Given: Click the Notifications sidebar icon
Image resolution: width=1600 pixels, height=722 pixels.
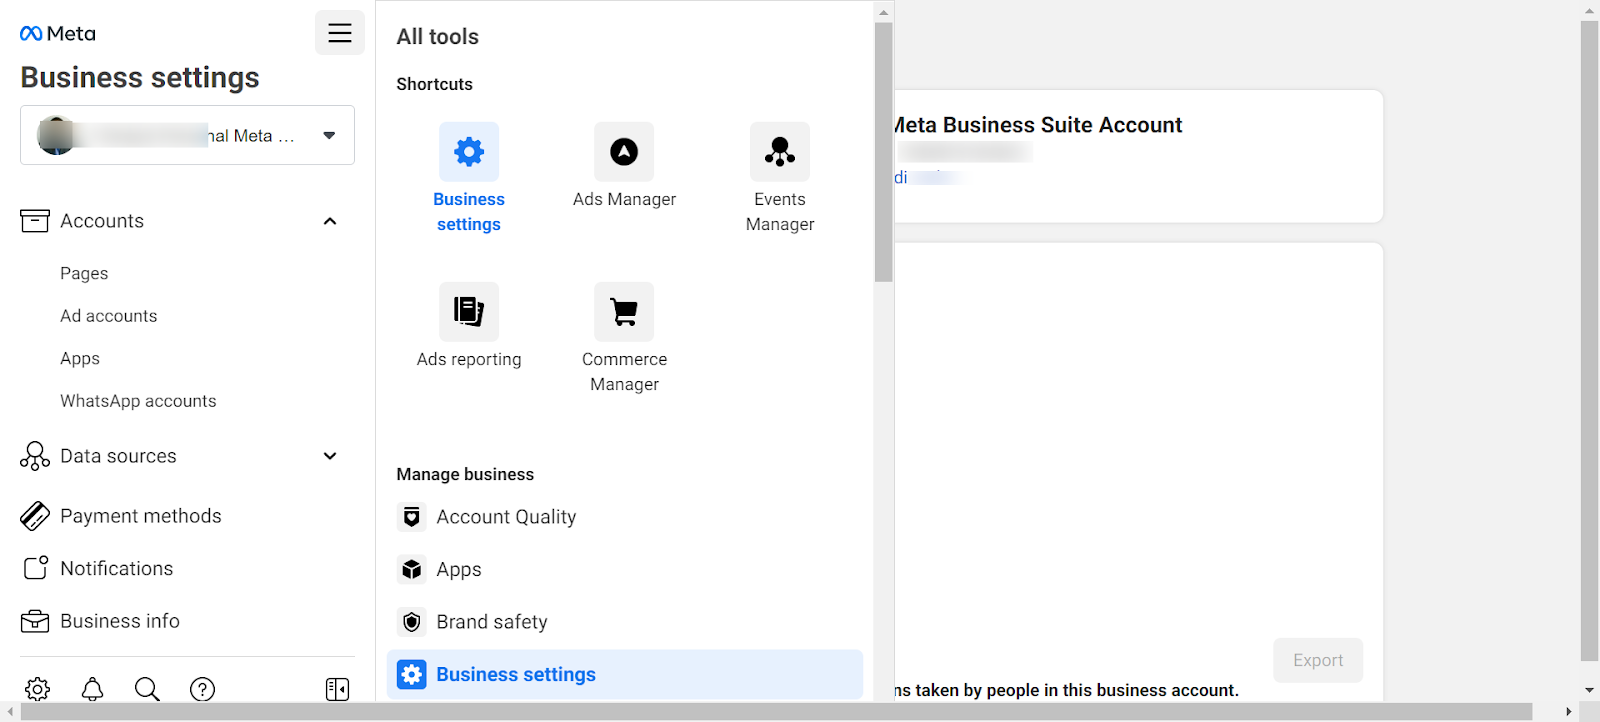Looking at the screenshot, I should pyautogui.click(x=35, y=568).
